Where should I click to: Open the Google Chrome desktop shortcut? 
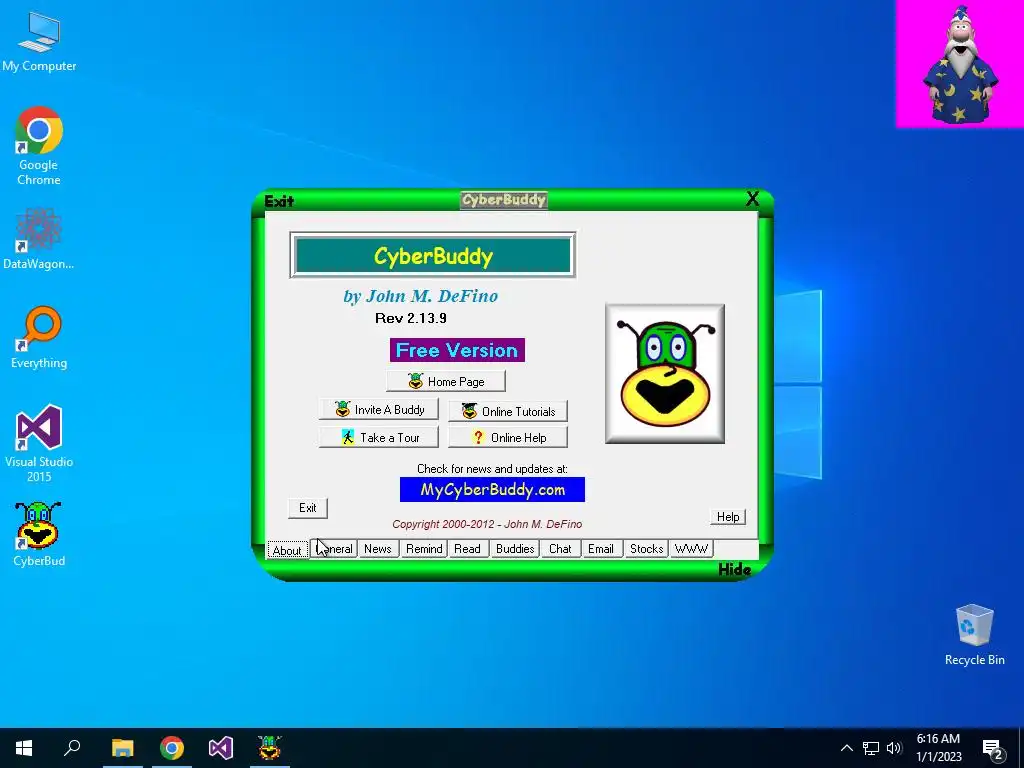point(39,146)
